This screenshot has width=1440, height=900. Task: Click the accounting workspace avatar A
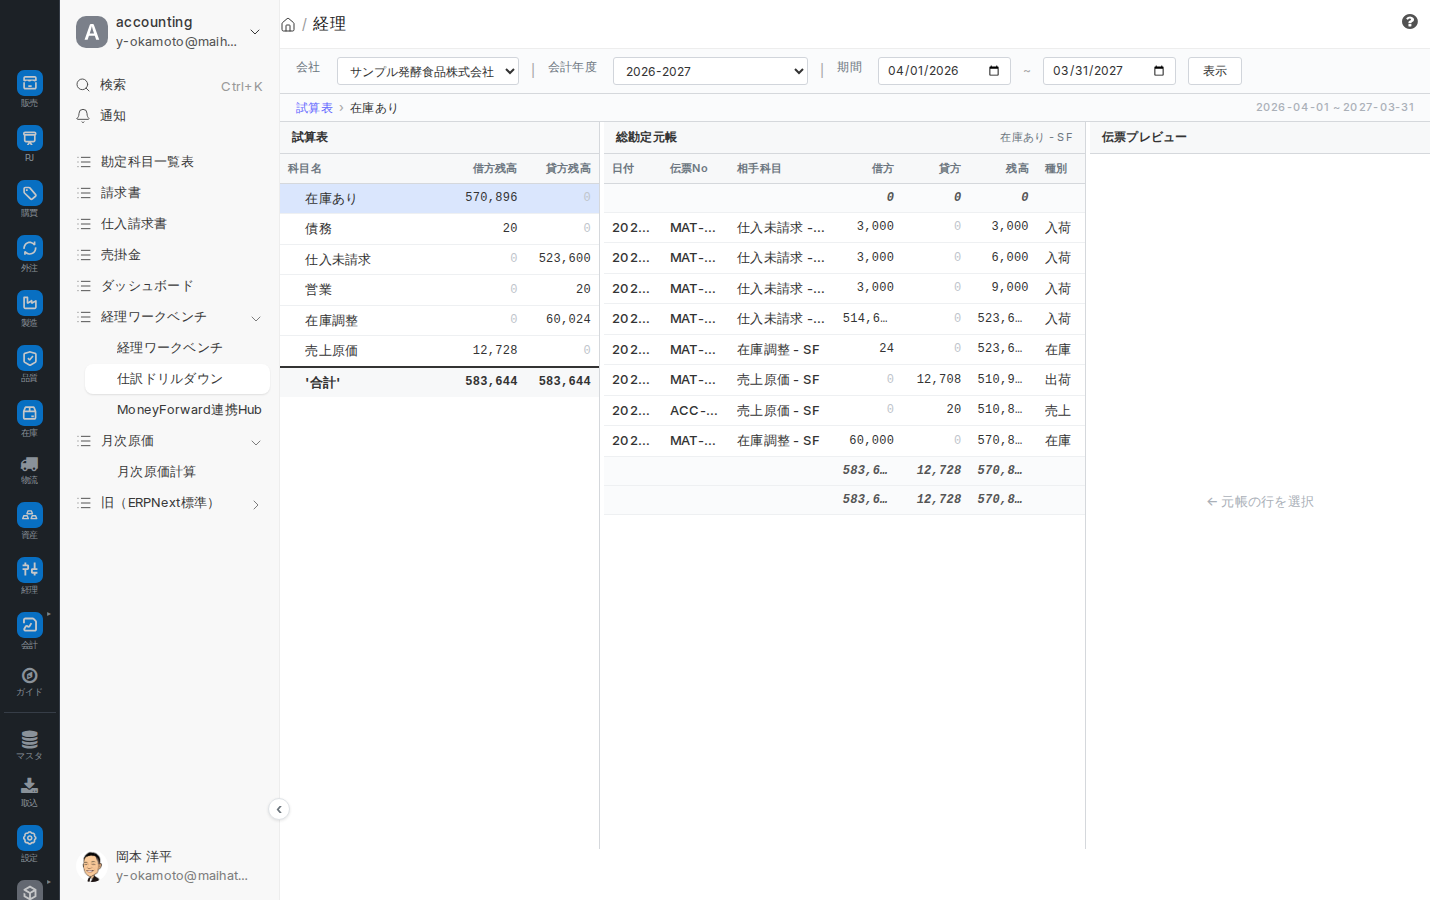[92, 32]
